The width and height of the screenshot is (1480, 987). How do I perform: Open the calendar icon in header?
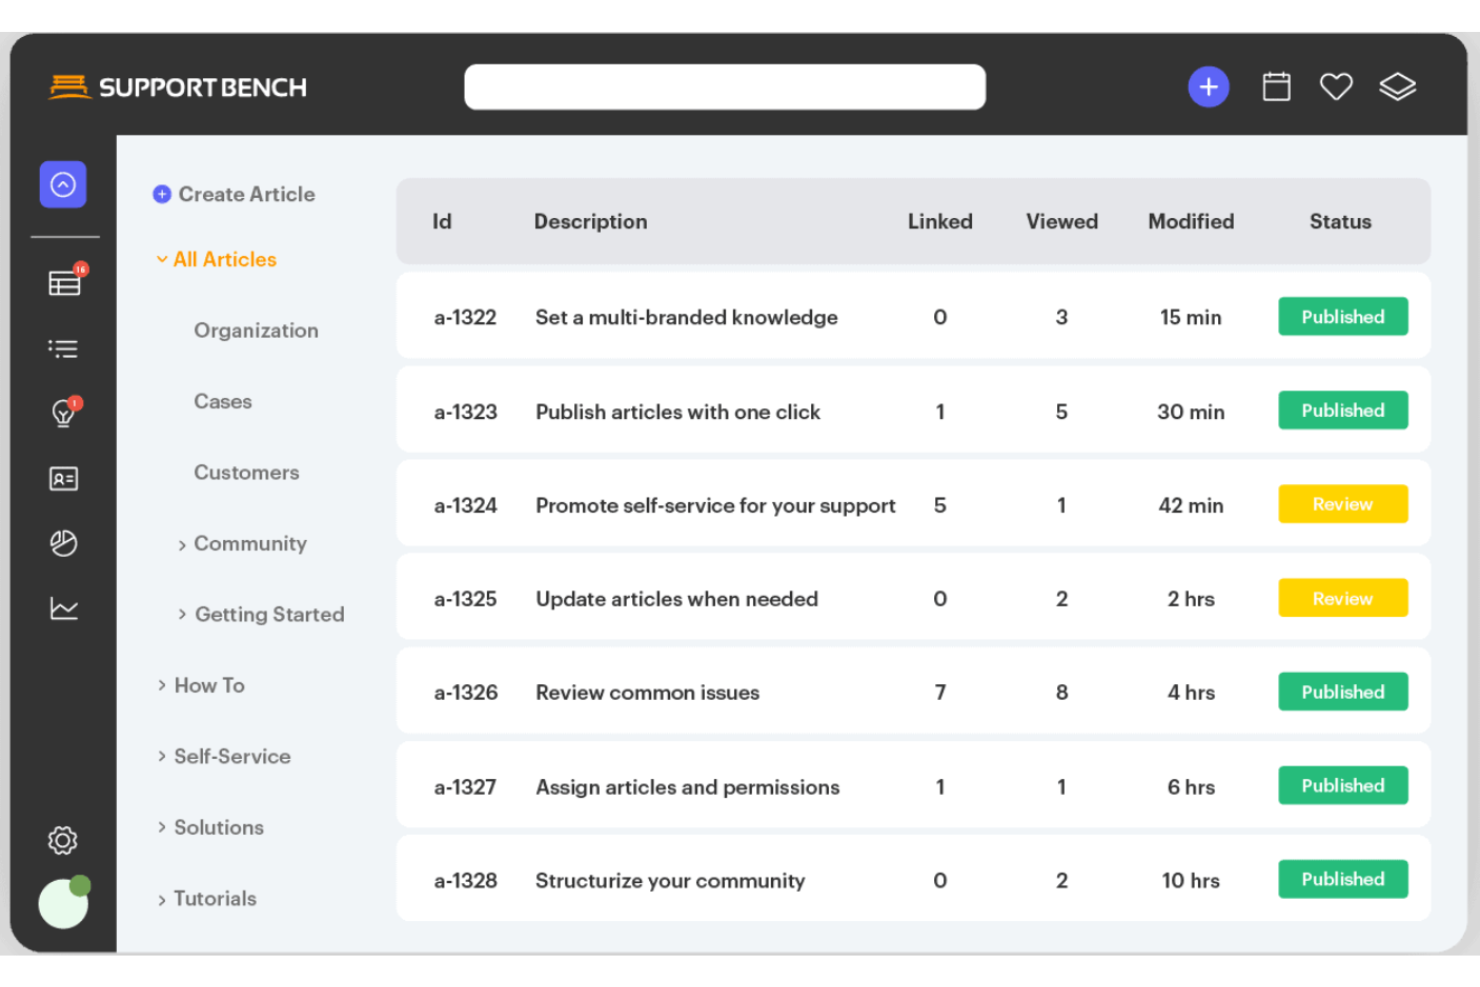(1276, 87)
